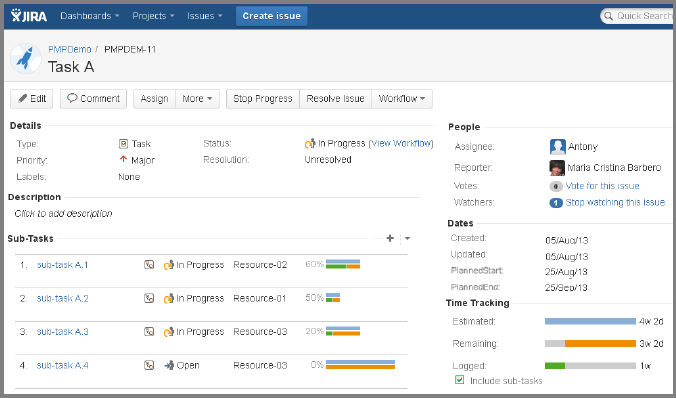Click the 50% progress bar of sub-task A.2
The image size is (676, 398).
[333, 298]
